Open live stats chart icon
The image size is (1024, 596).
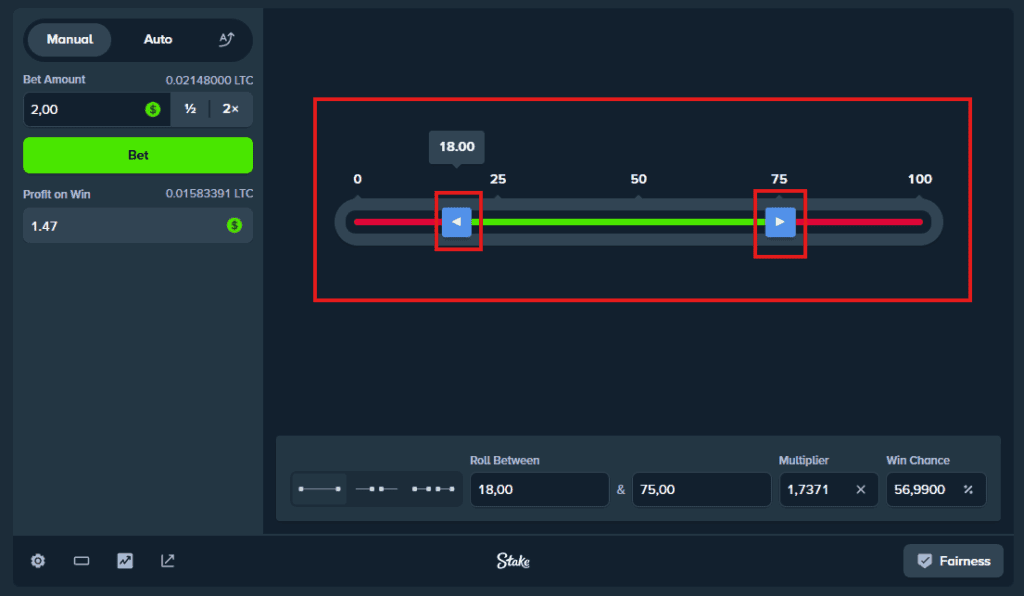[125, 561]
